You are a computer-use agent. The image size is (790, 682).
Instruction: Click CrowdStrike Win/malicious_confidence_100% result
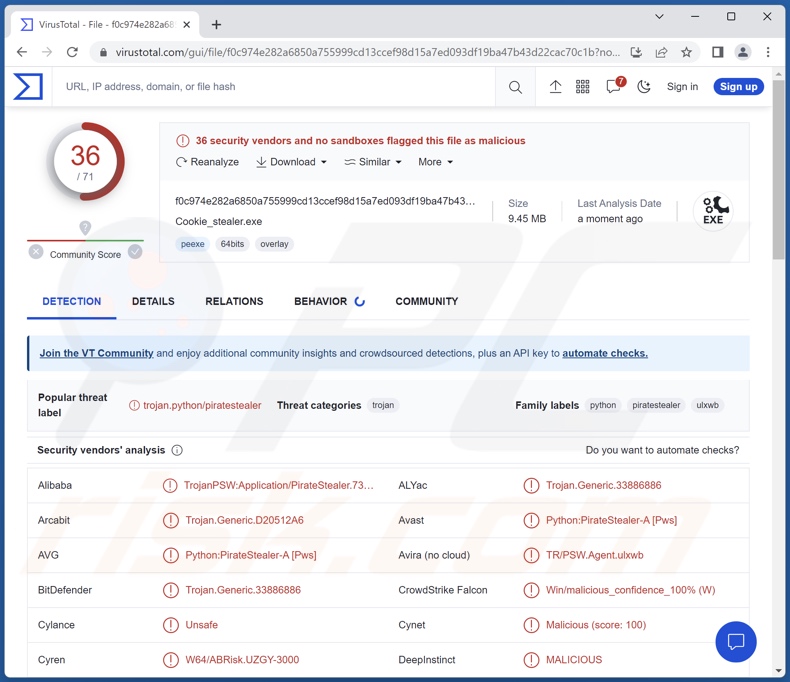(x=630, y=590)
